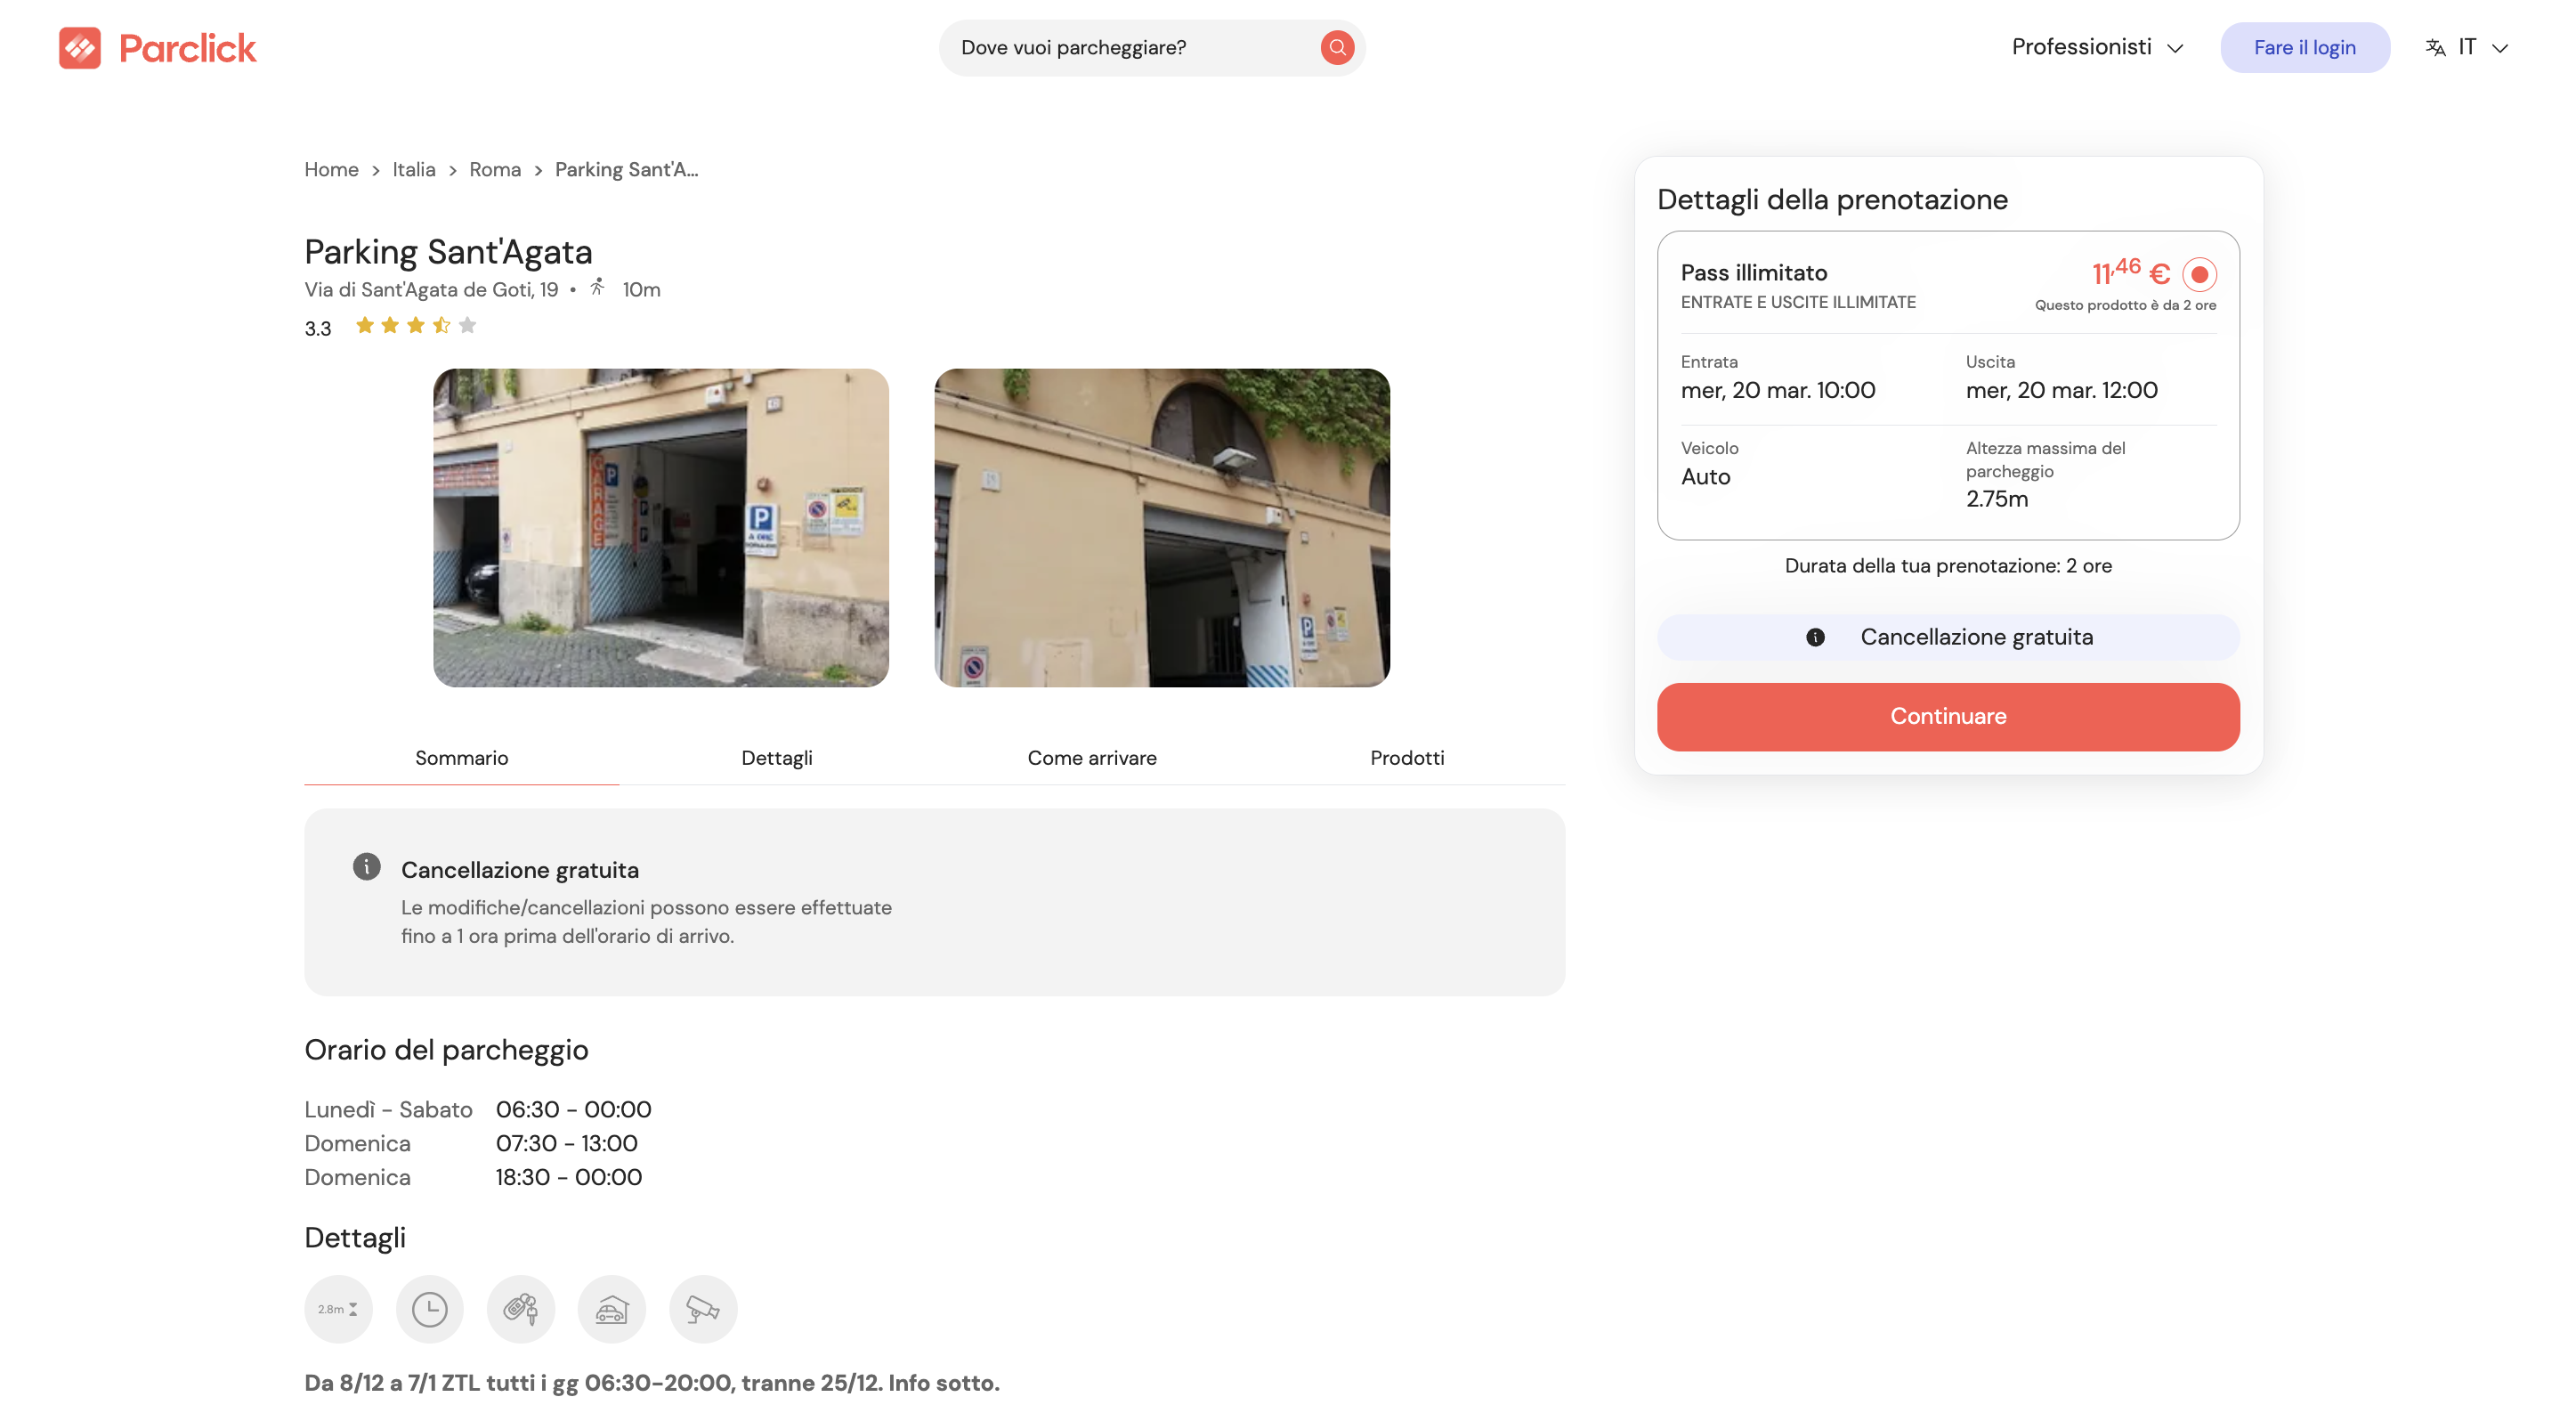Switch to the Prodotti tab

(1406, 758)
